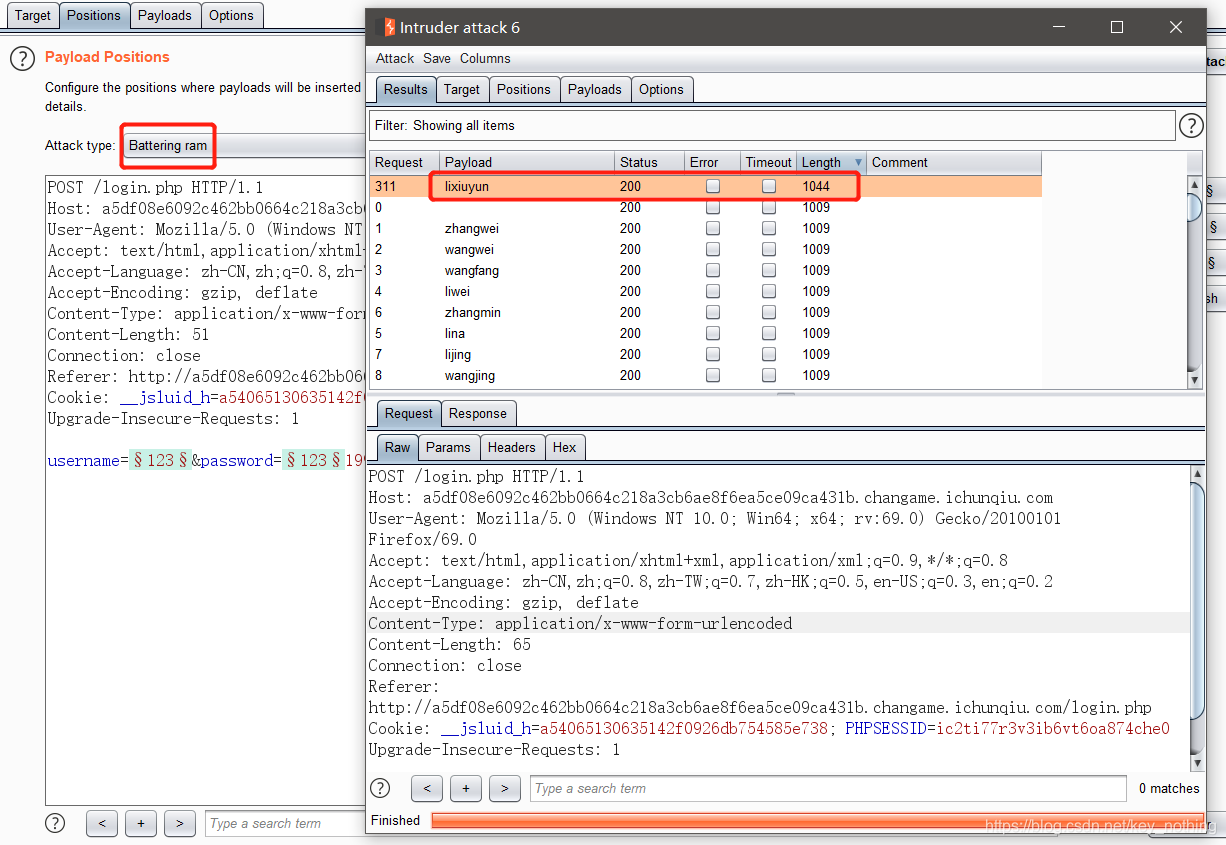Select the lixiuyun result row
This screenshot has width=1226, height=845.
[x=705, y=186]
